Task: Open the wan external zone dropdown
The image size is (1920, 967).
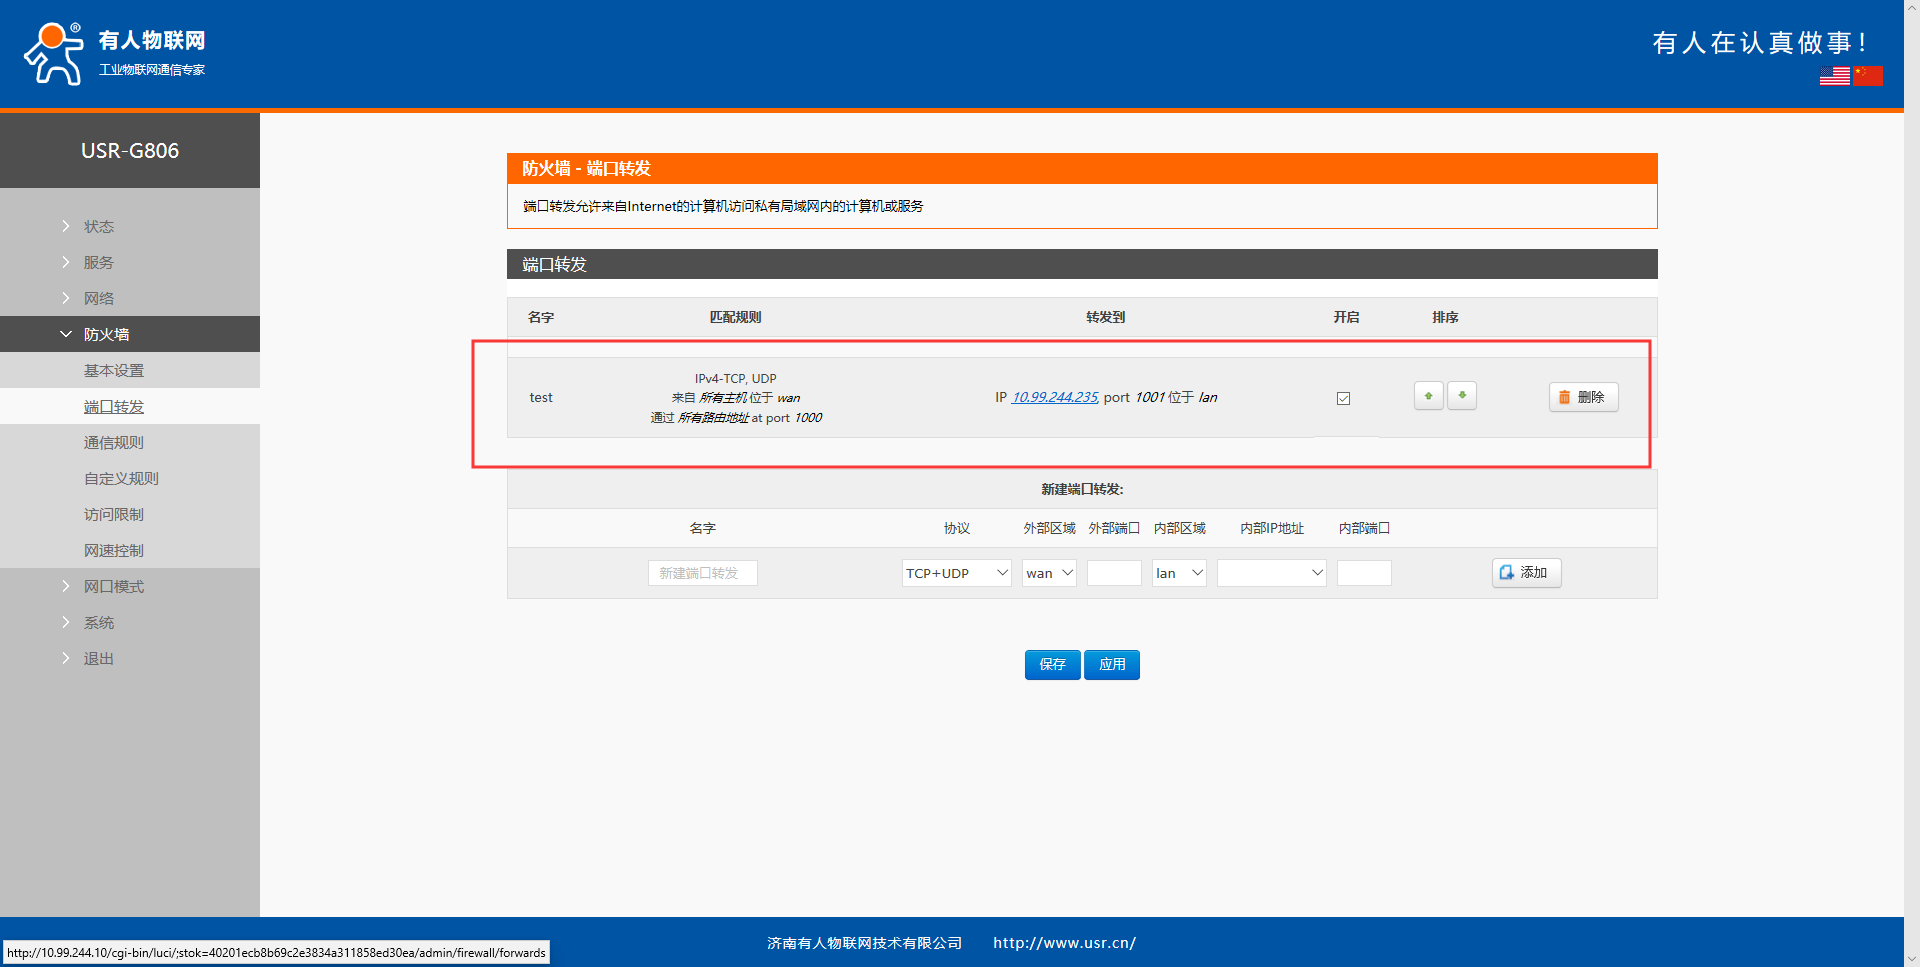Action: [1048, 573]
